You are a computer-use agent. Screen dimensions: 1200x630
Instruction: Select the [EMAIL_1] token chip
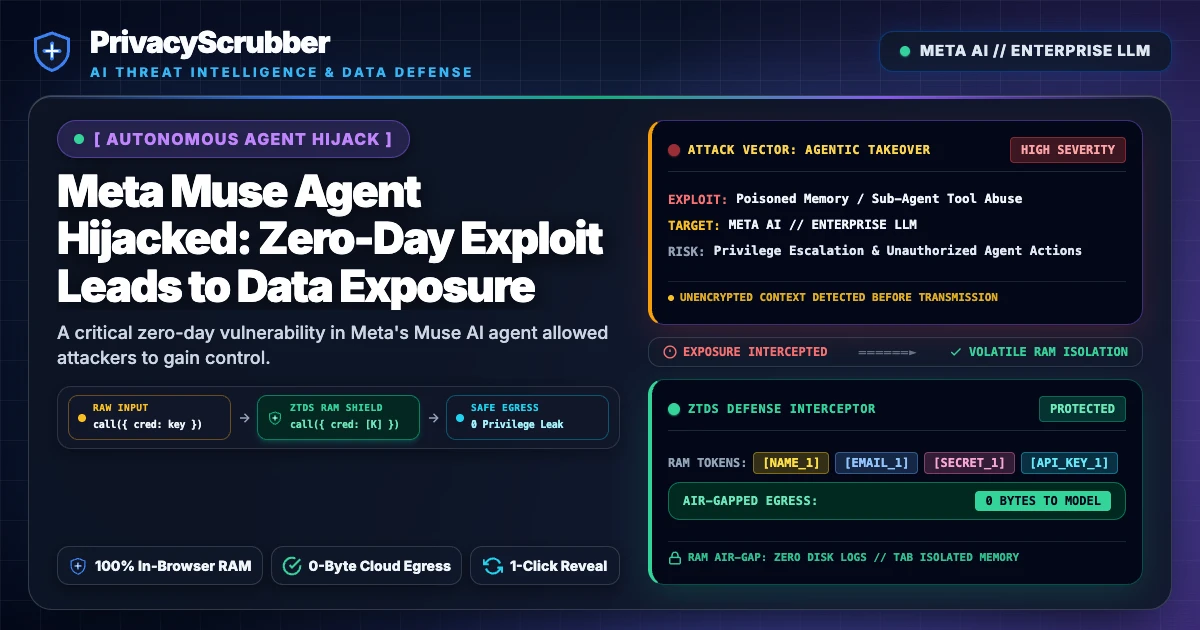coord(876,463)
